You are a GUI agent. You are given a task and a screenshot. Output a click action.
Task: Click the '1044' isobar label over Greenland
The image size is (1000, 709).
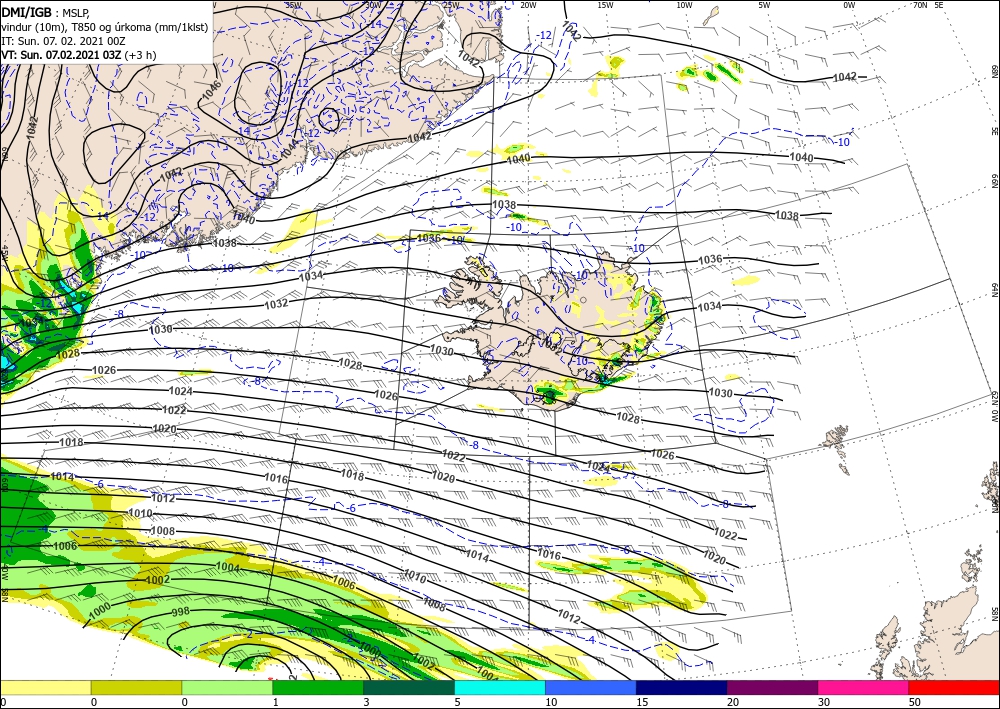click(x=289, y=150)
